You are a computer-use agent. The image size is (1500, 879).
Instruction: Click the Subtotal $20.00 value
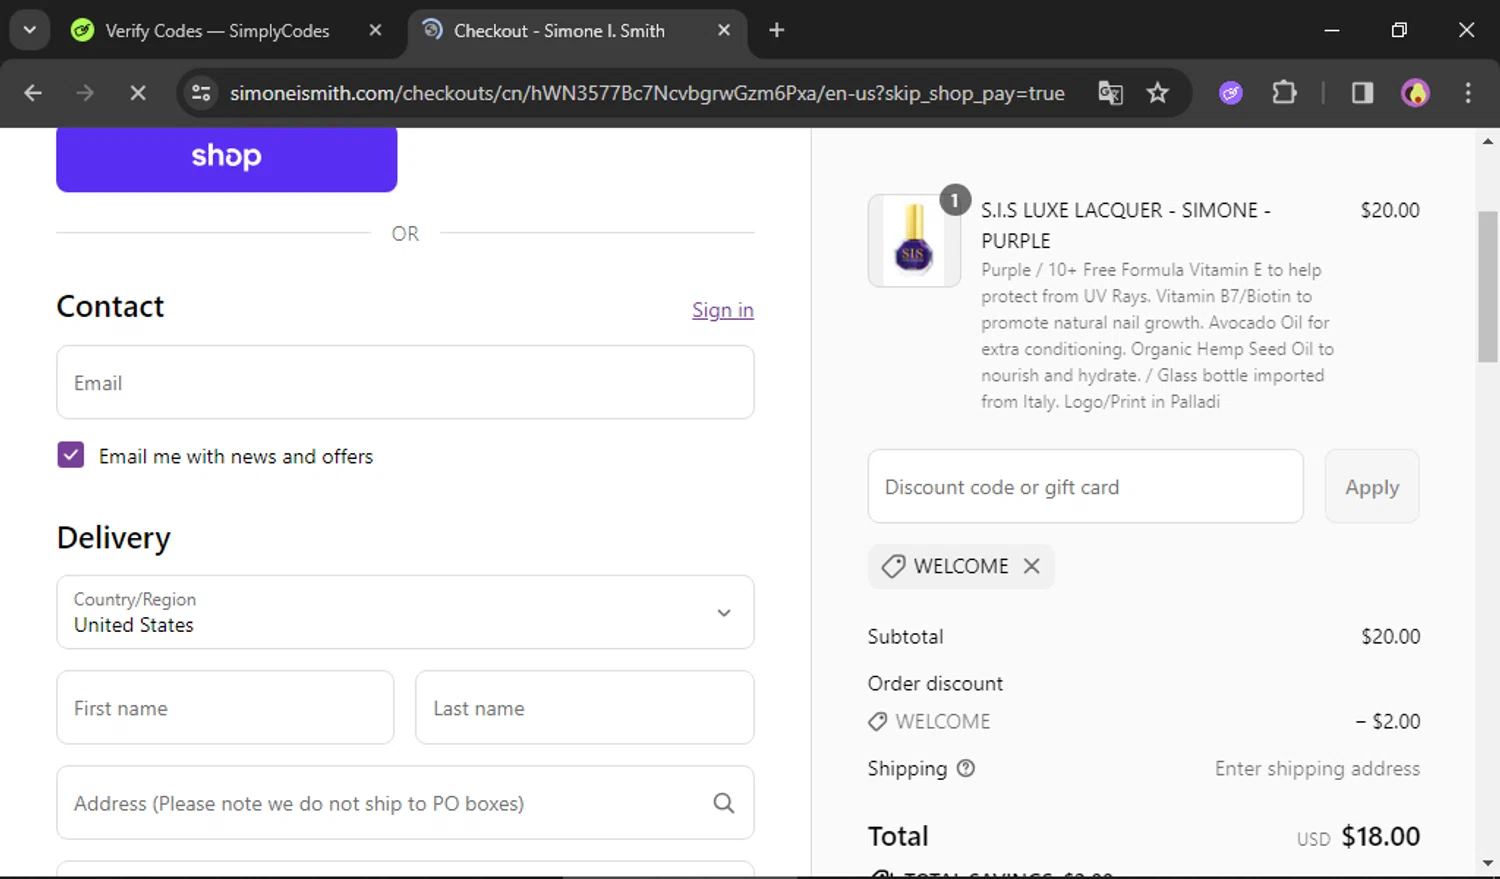[1390, 636]
